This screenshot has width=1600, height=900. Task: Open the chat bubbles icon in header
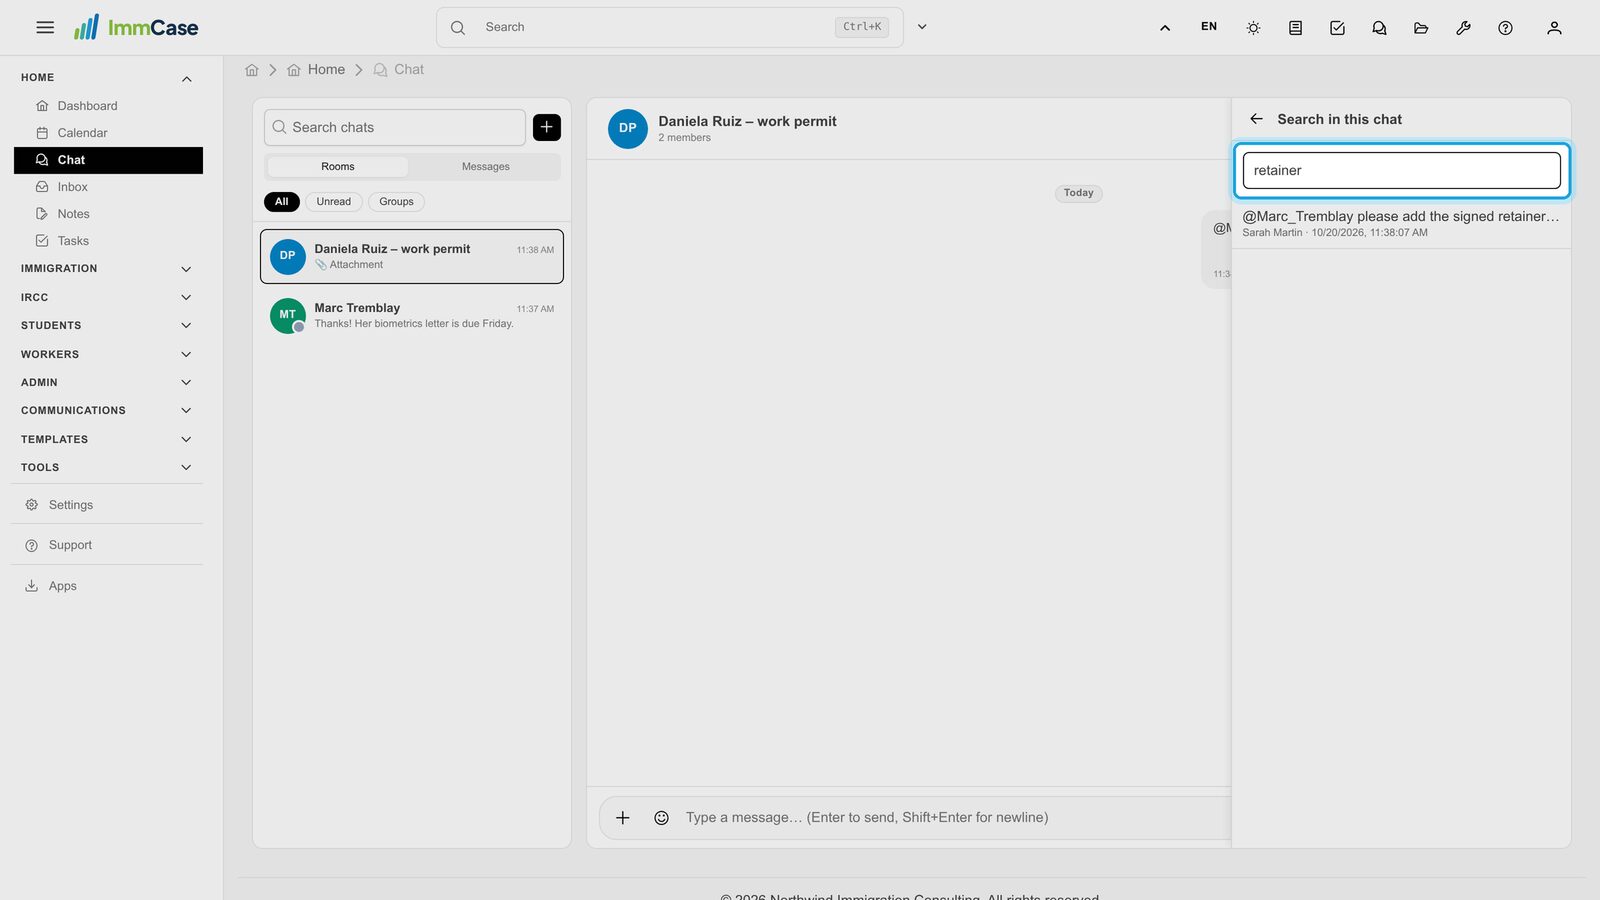click(x=1379, y=28)
